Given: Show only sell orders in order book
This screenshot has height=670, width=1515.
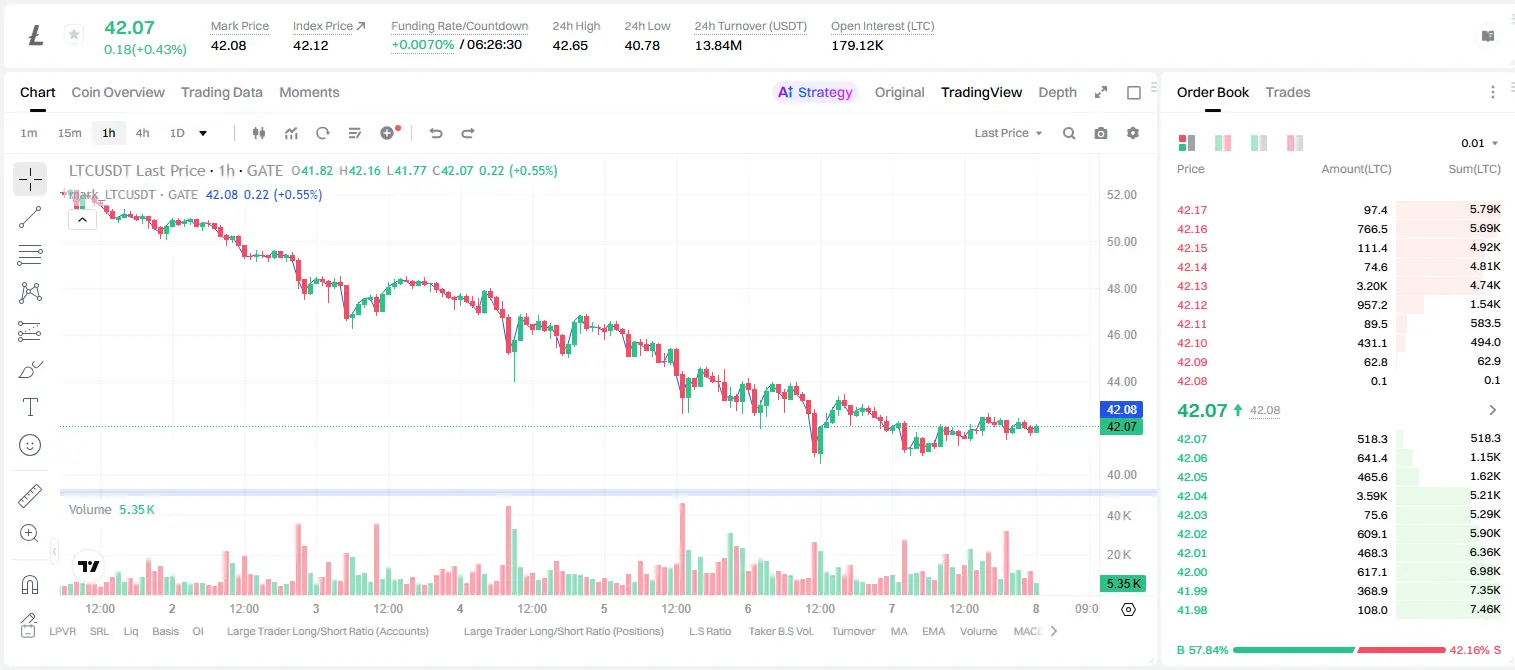Looking at the screenshot, I should [x=1294, y=143].
